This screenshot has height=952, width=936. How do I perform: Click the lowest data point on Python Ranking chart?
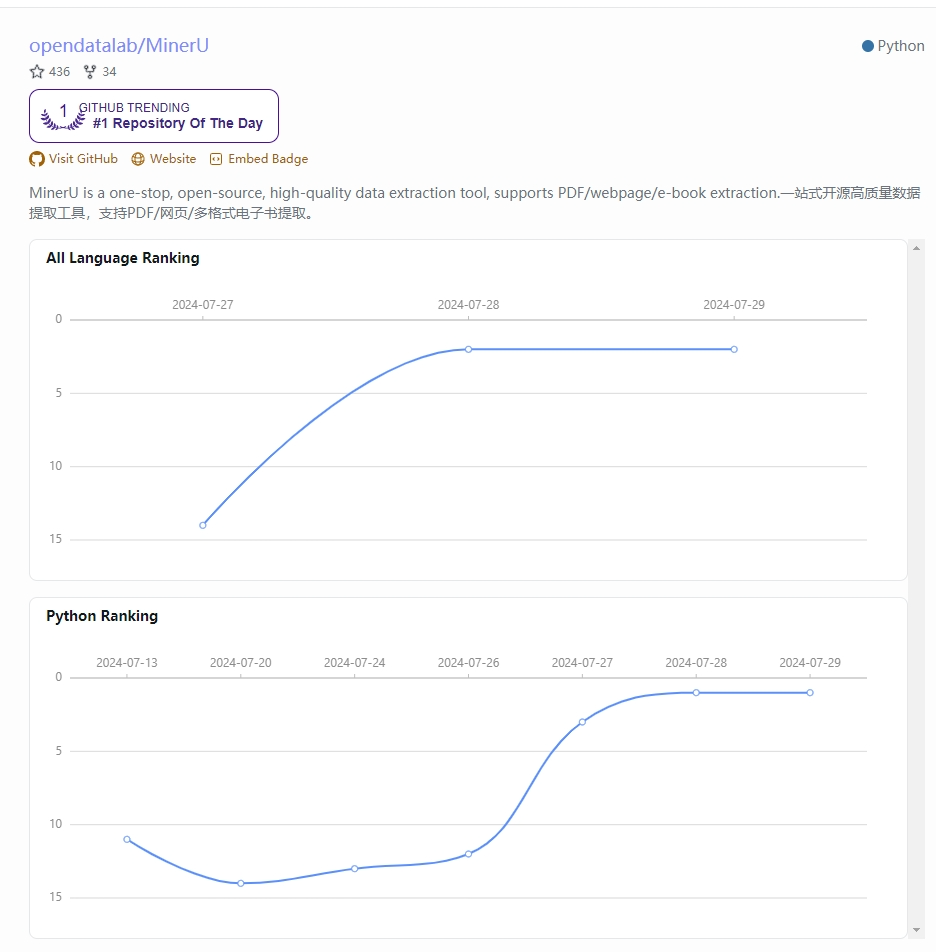pos(240,883)
